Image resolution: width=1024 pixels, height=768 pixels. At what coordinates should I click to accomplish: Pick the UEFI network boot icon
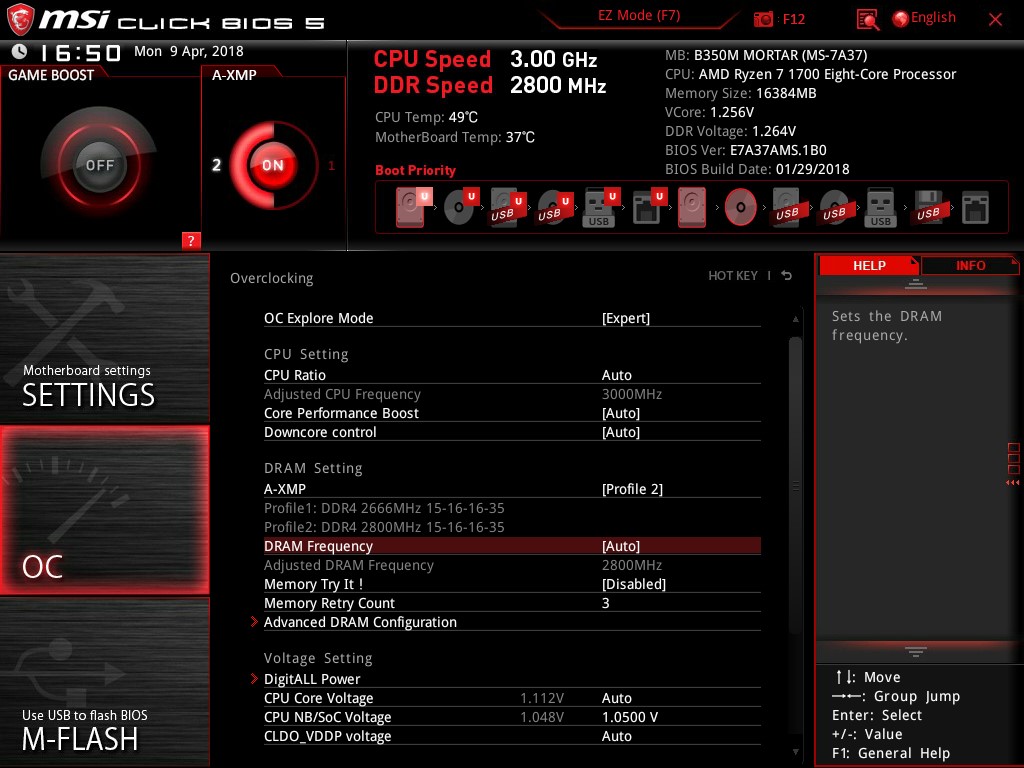[x=648, y=207]
